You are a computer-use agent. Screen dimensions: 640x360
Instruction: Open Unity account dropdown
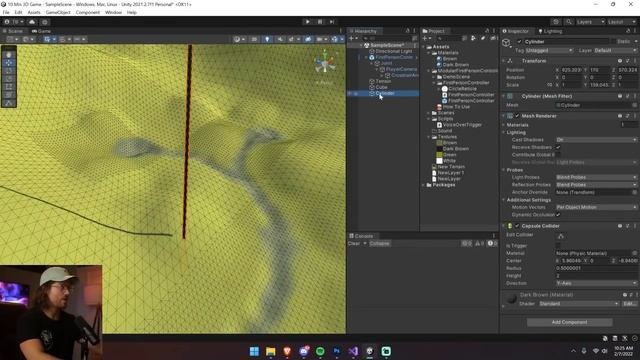tap(13, 22)
